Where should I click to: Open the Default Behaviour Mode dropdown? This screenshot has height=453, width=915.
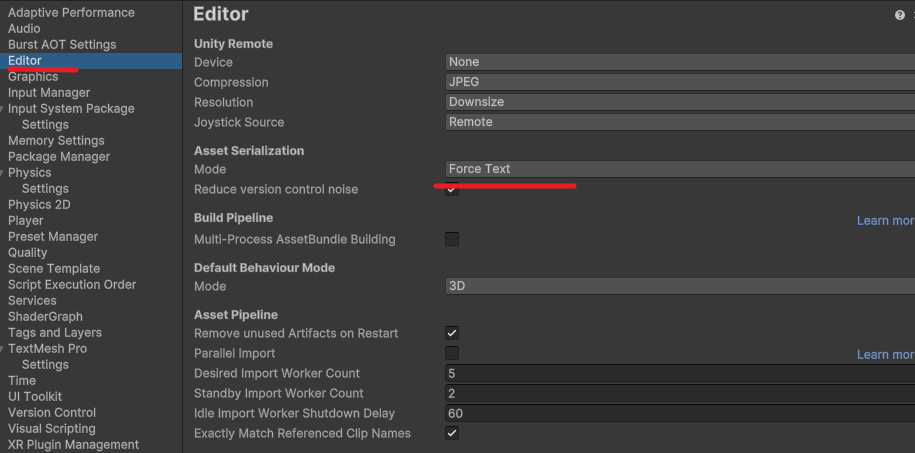[x=680, y=286]
